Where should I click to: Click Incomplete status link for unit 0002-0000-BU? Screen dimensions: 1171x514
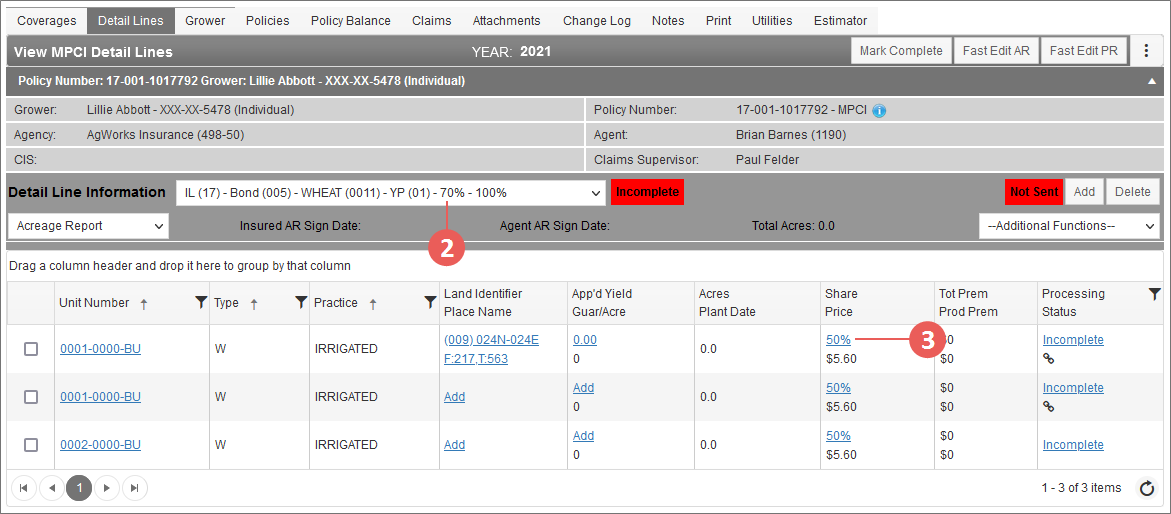point(1072,445)
